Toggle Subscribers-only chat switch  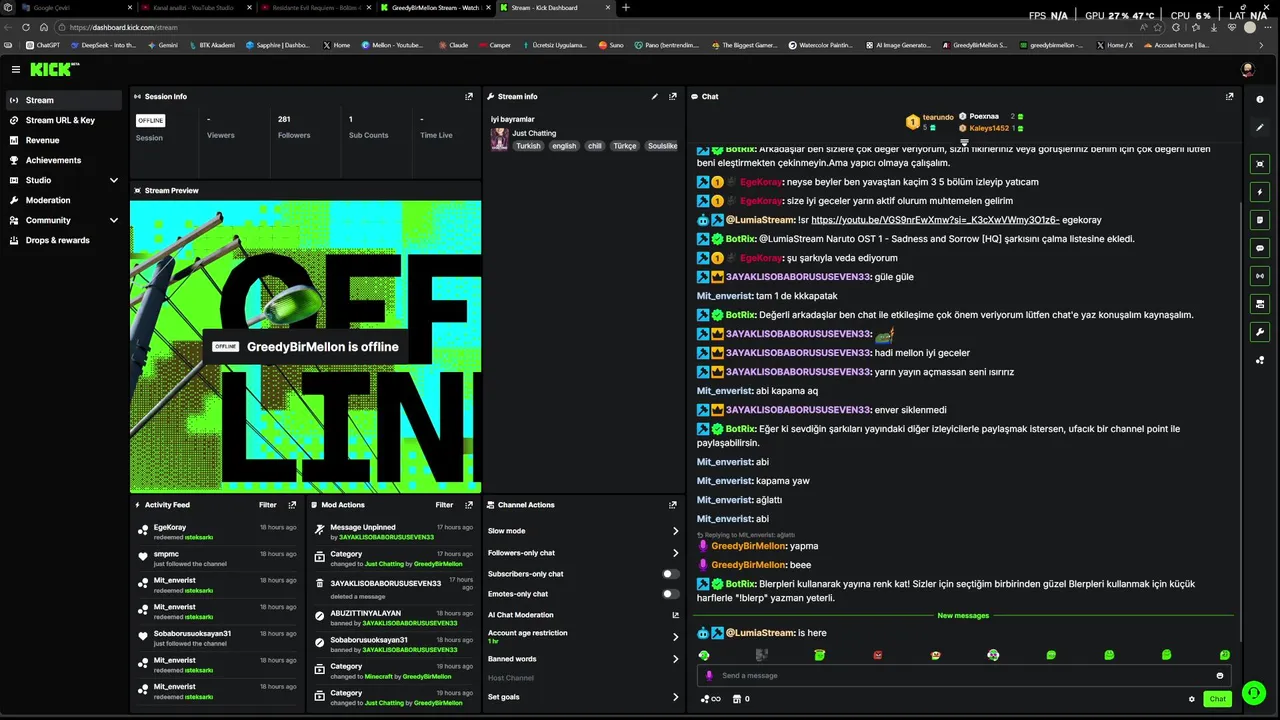pos(671,574)
